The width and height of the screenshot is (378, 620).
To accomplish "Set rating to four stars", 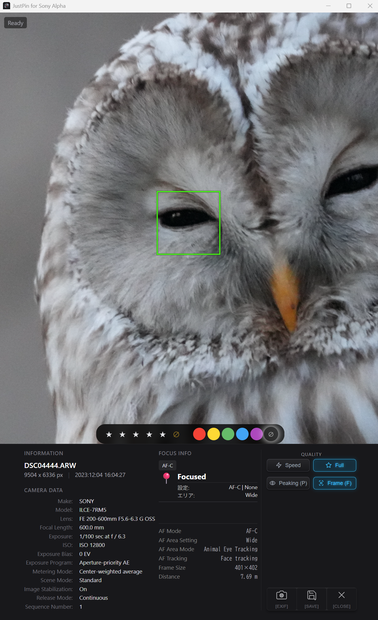I will pos(149,435).
